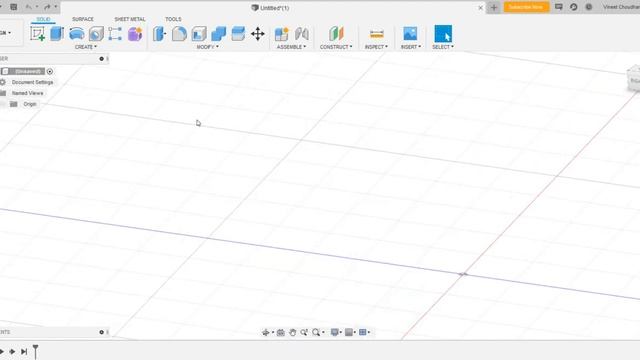640x360 pixels.
Task: Switch to the TOOLS tab
Action: click(173, 19)
